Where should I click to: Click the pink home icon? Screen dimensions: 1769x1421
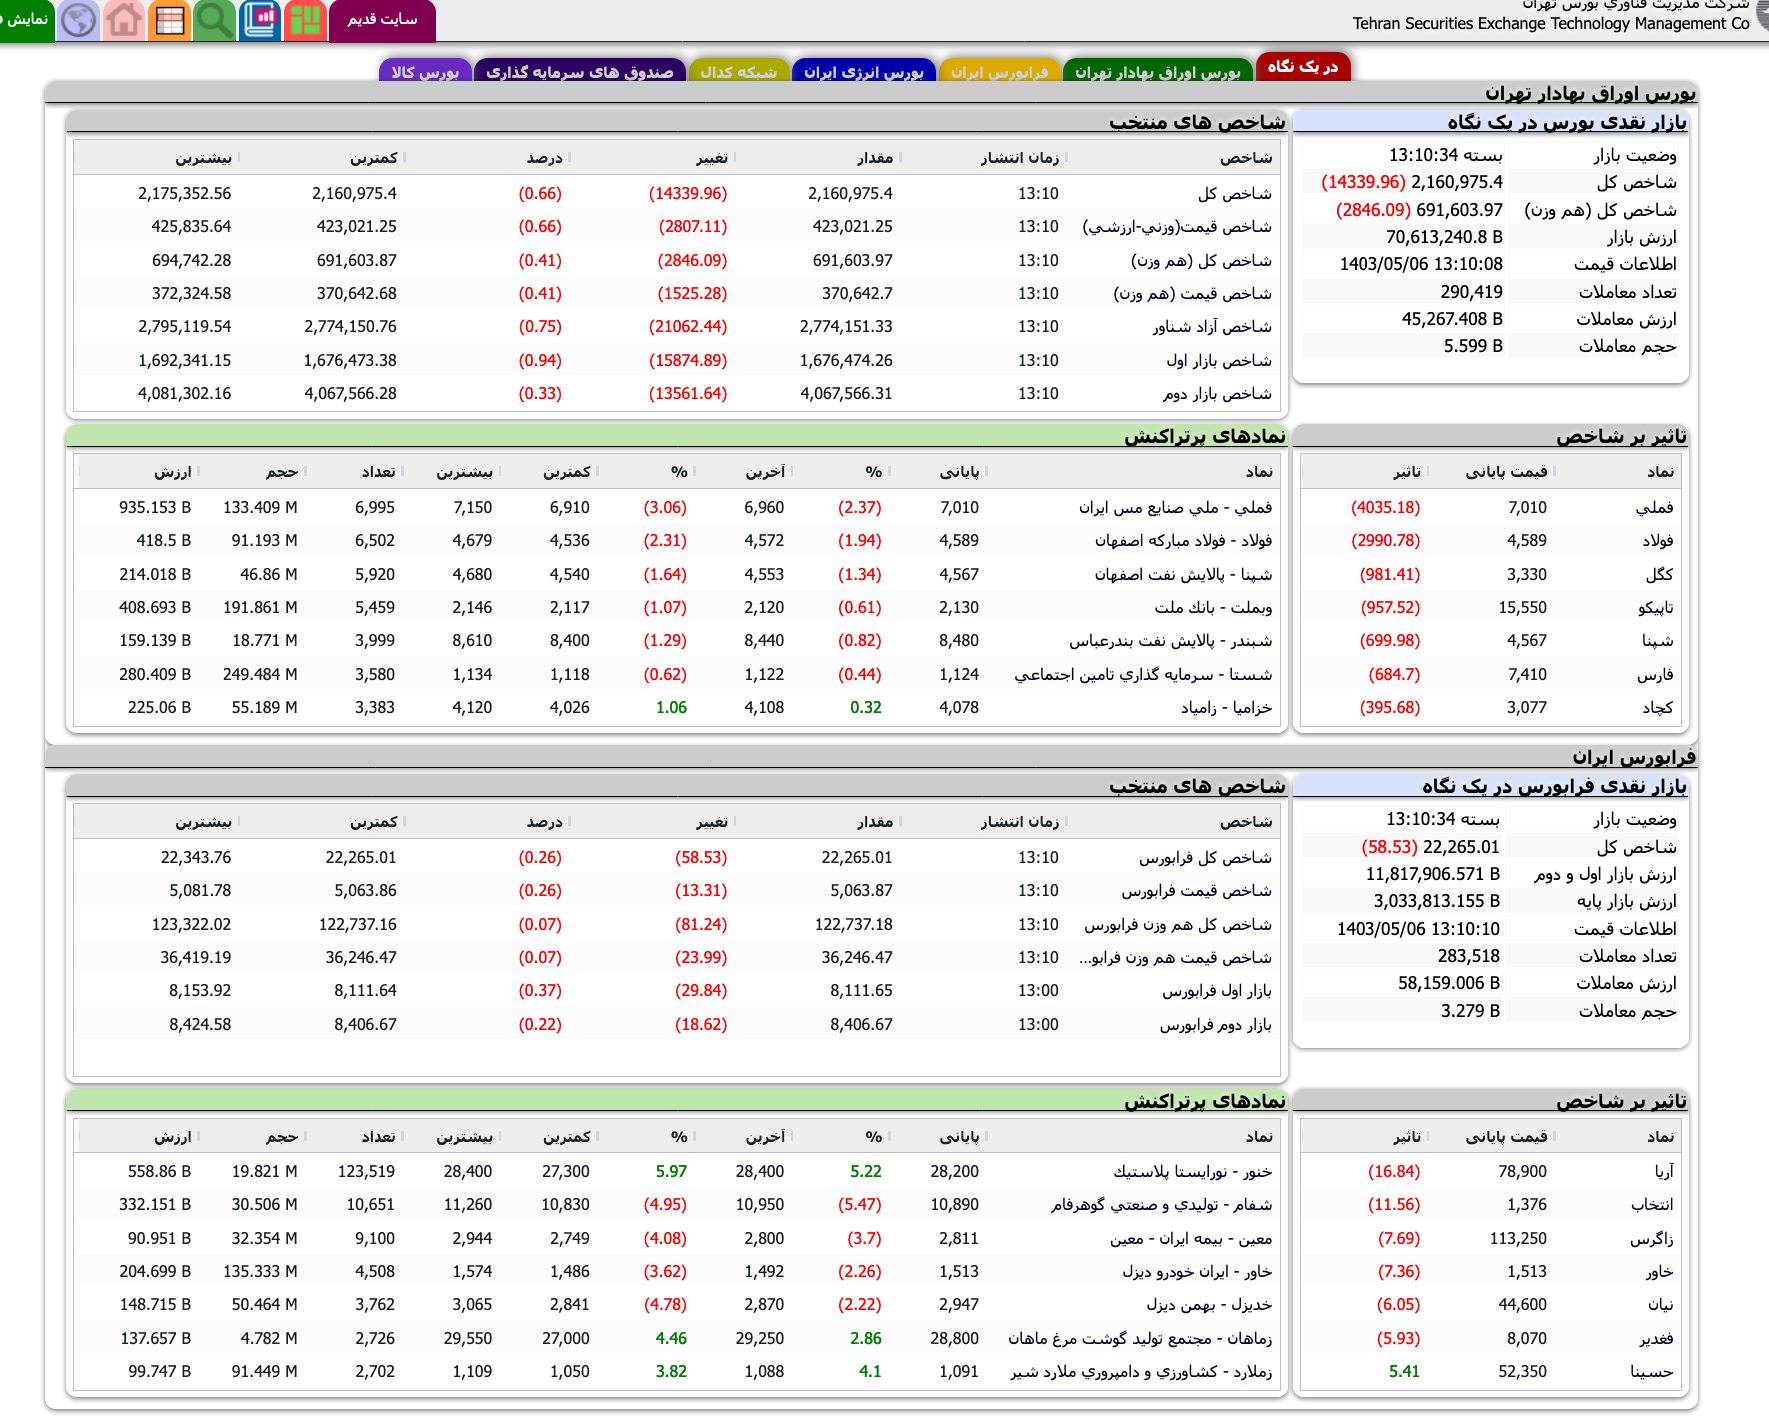tap(124, 19)
